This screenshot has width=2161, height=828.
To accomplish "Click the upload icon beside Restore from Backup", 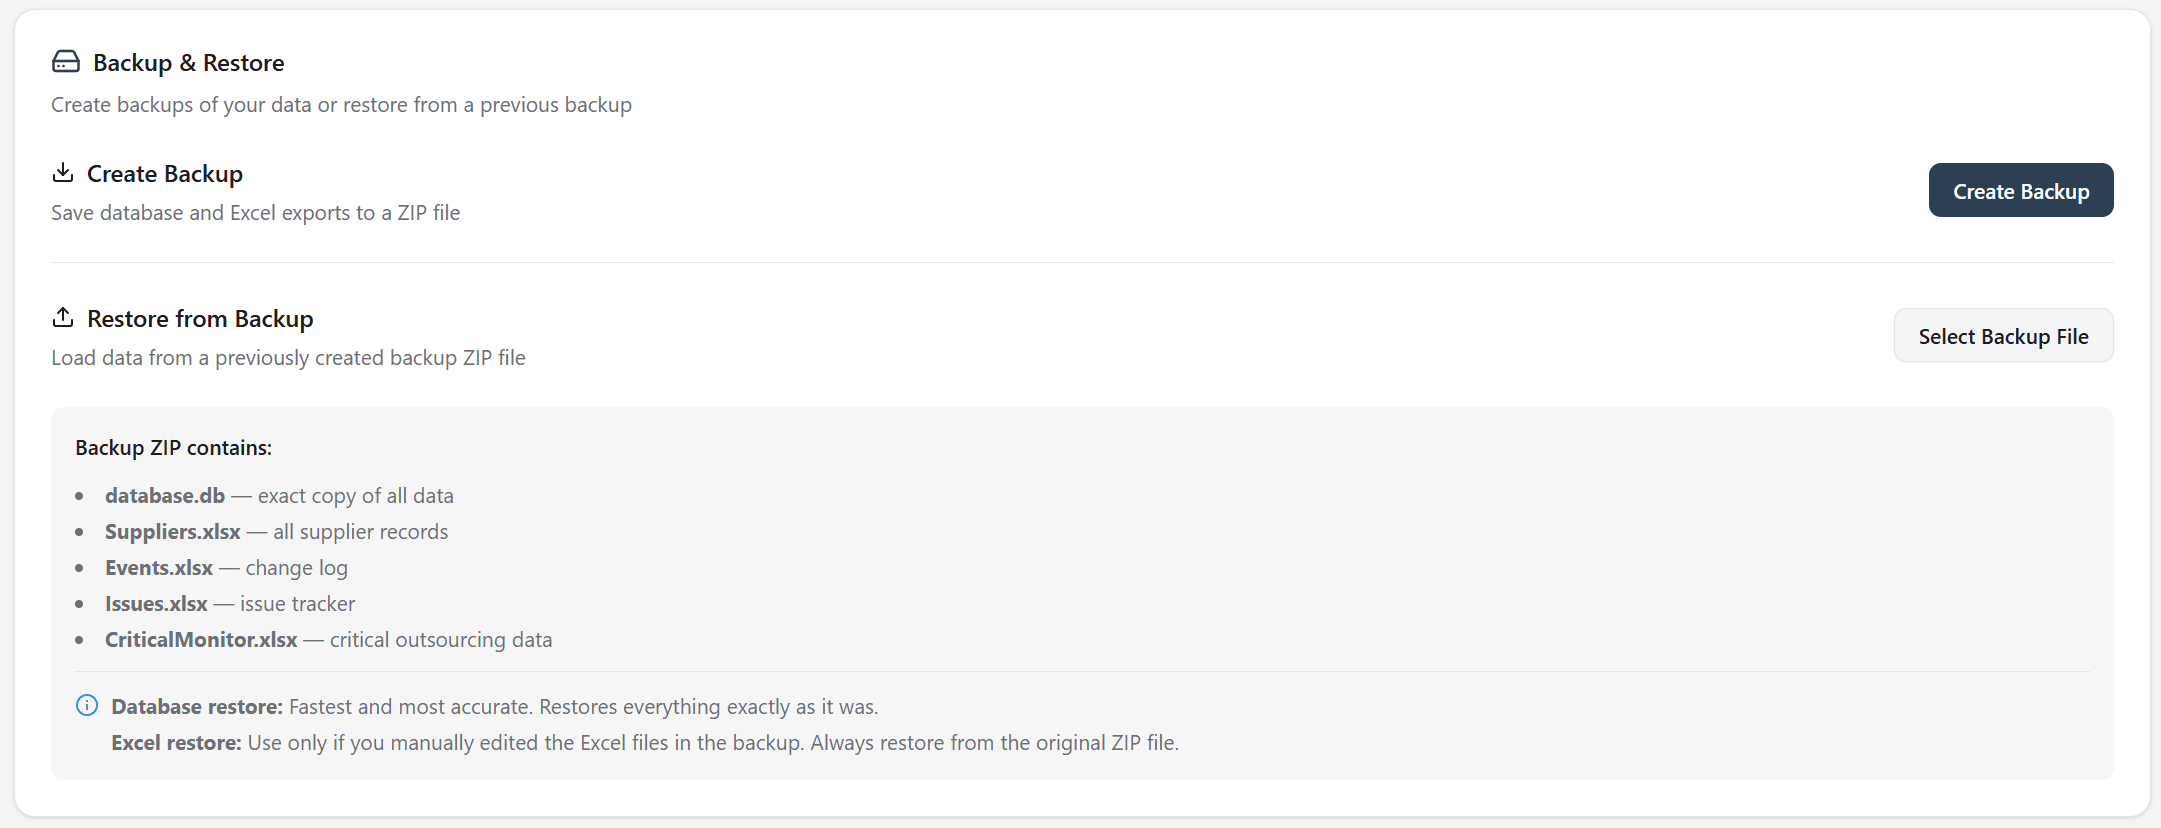I will click(x=63, y=317).
